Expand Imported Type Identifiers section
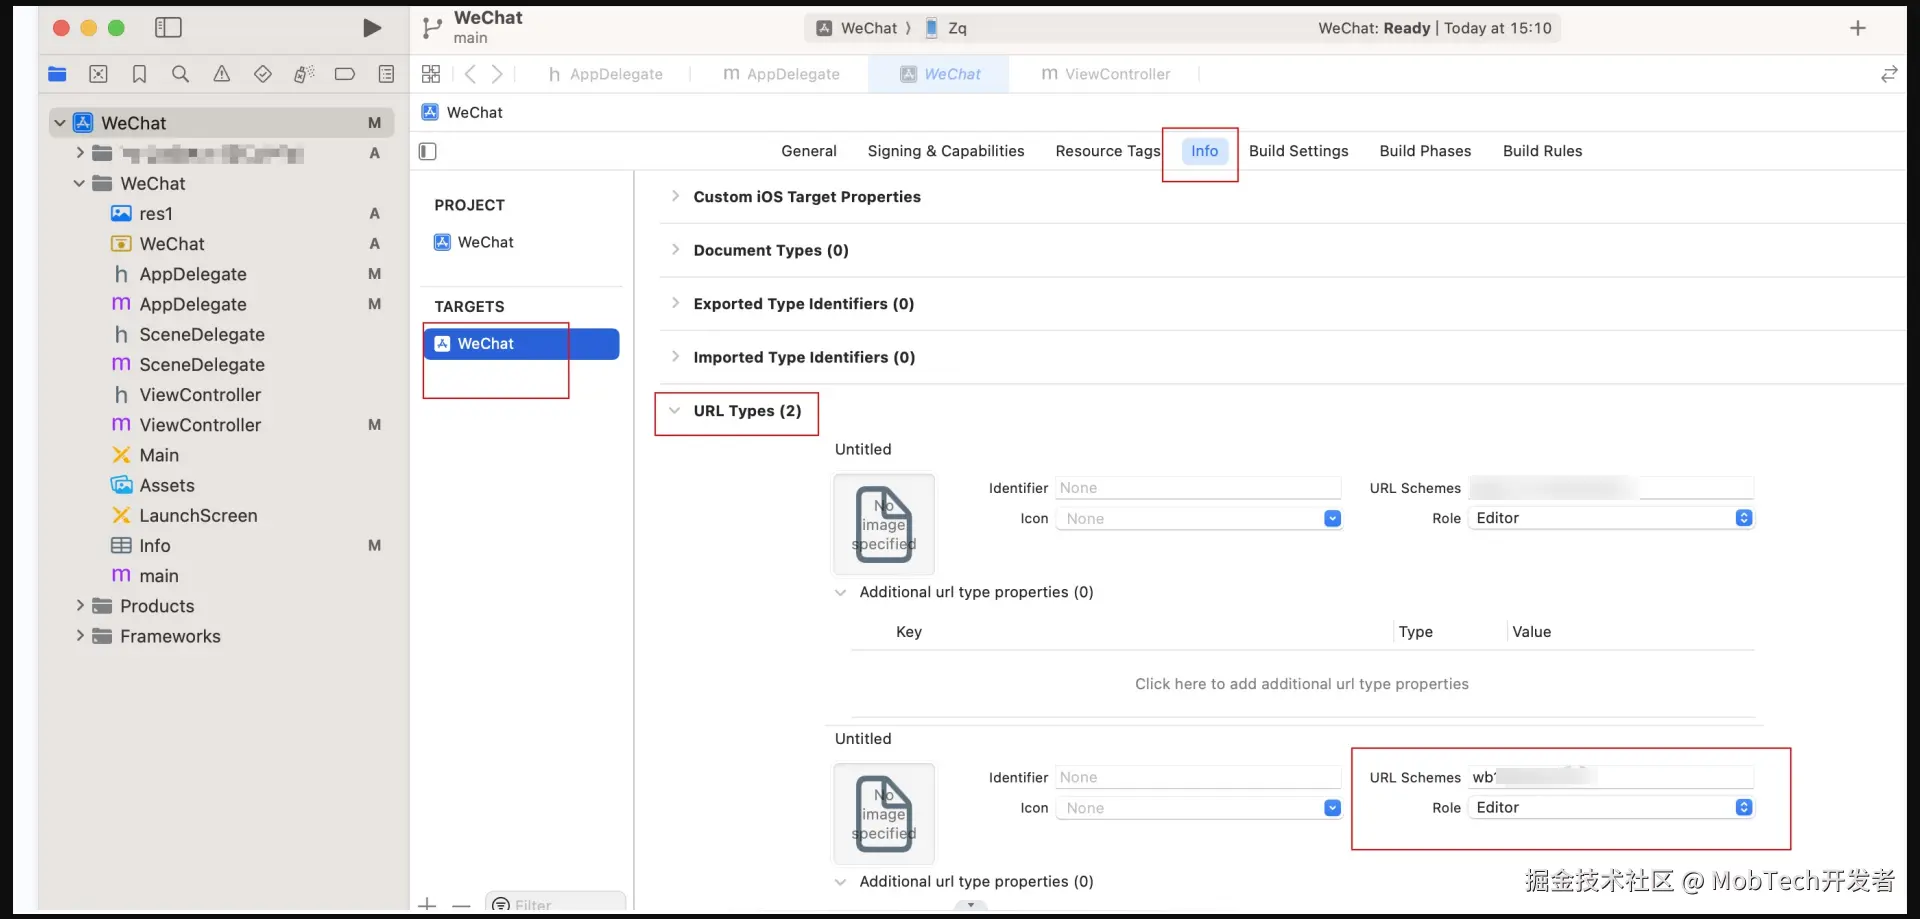 click(x=675, y=357)
